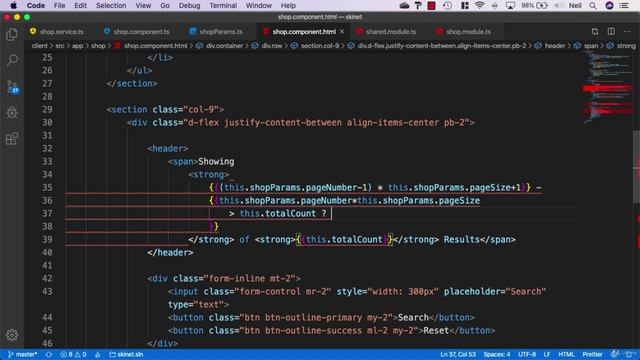Click the 'header' breadcrumb segment

[x=555, y=46]
